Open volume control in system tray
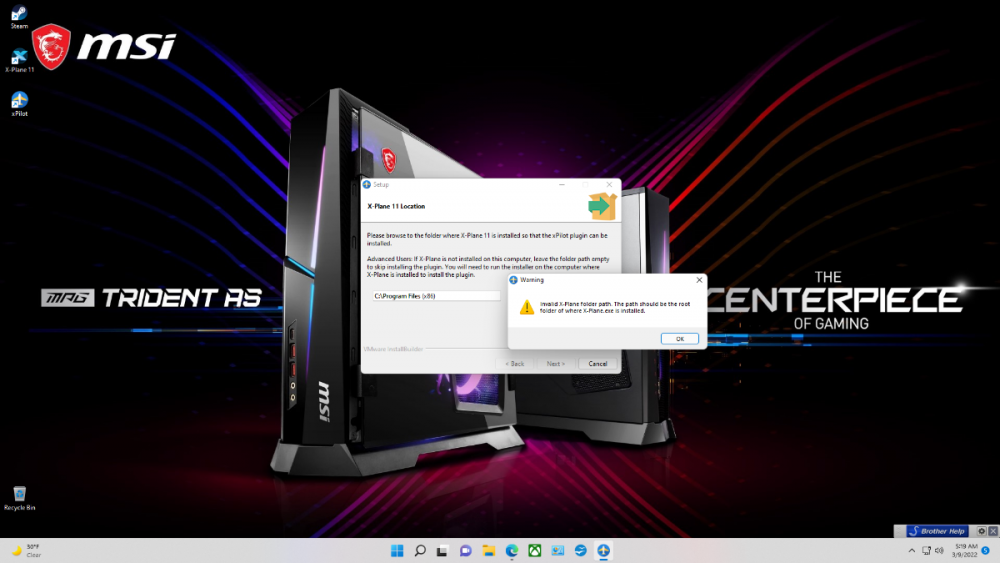Screen dimensions: 1000x563 coord(939,550)
